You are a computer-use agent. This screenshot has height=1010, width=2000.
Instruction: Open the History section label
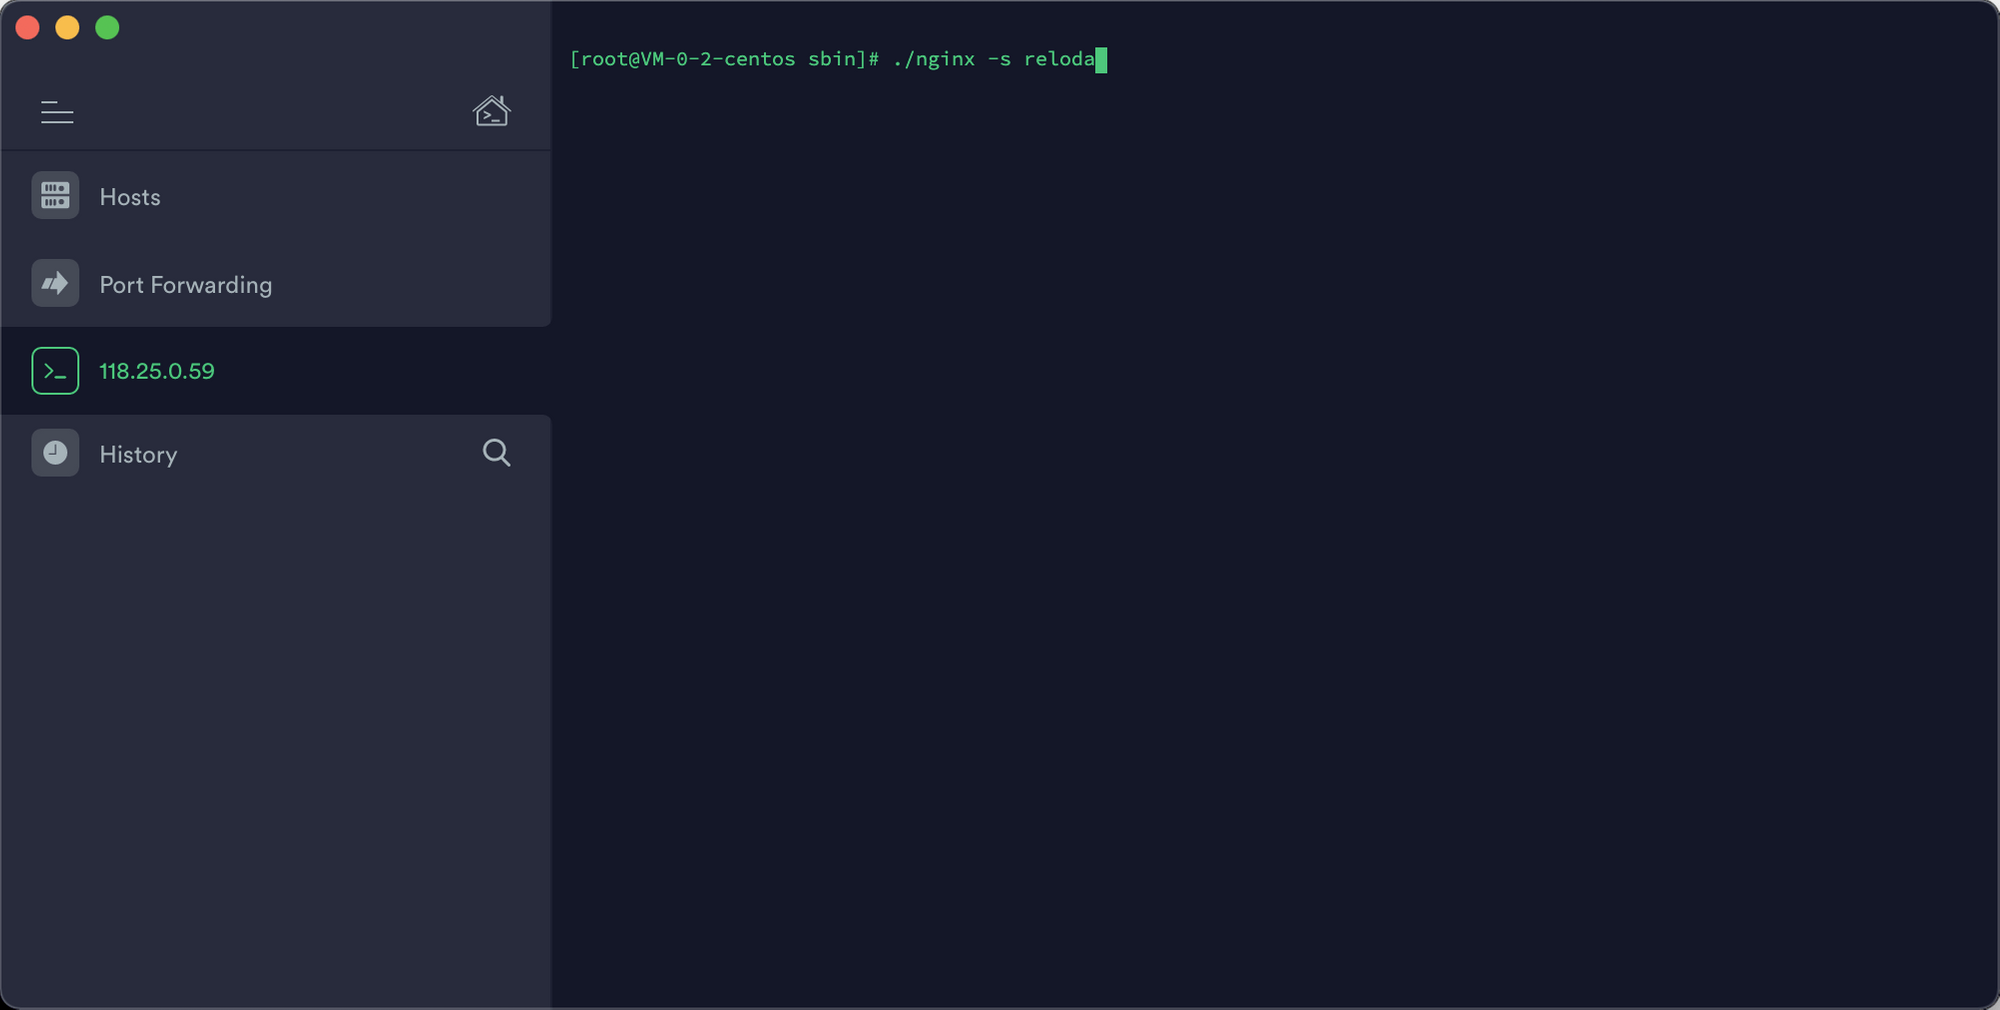(138, 454)
